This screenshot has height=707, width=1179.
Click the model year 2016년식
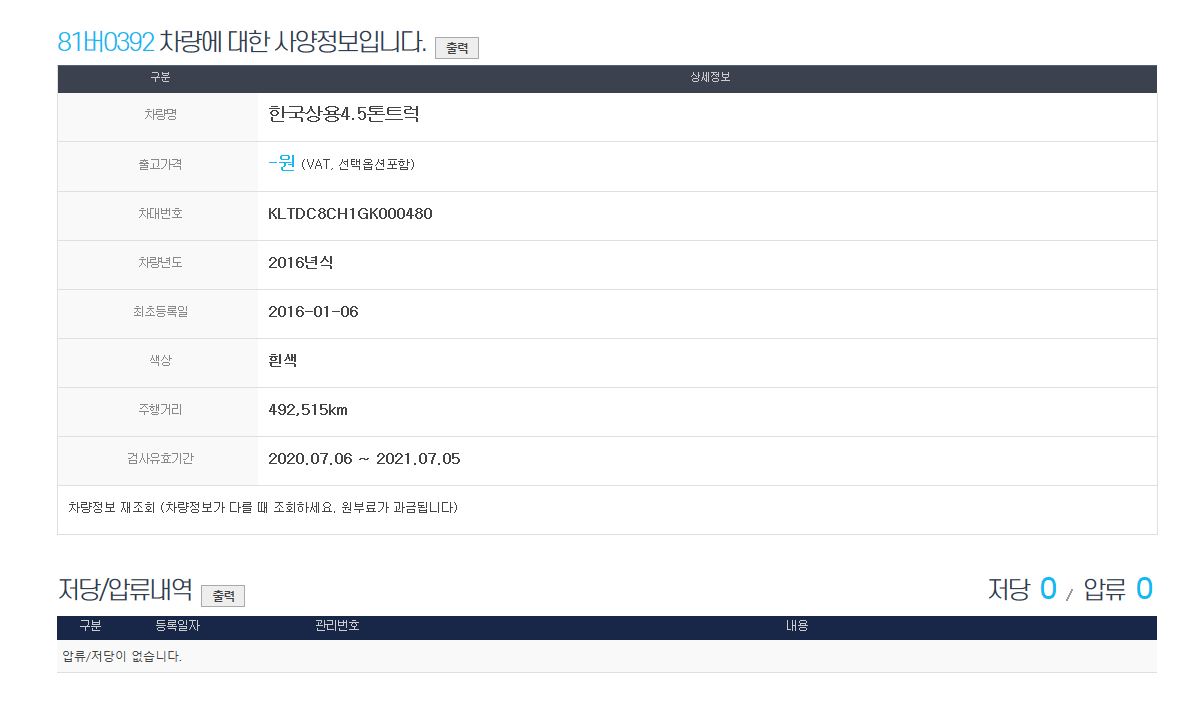pyautogui.click(x=301, y=262)
